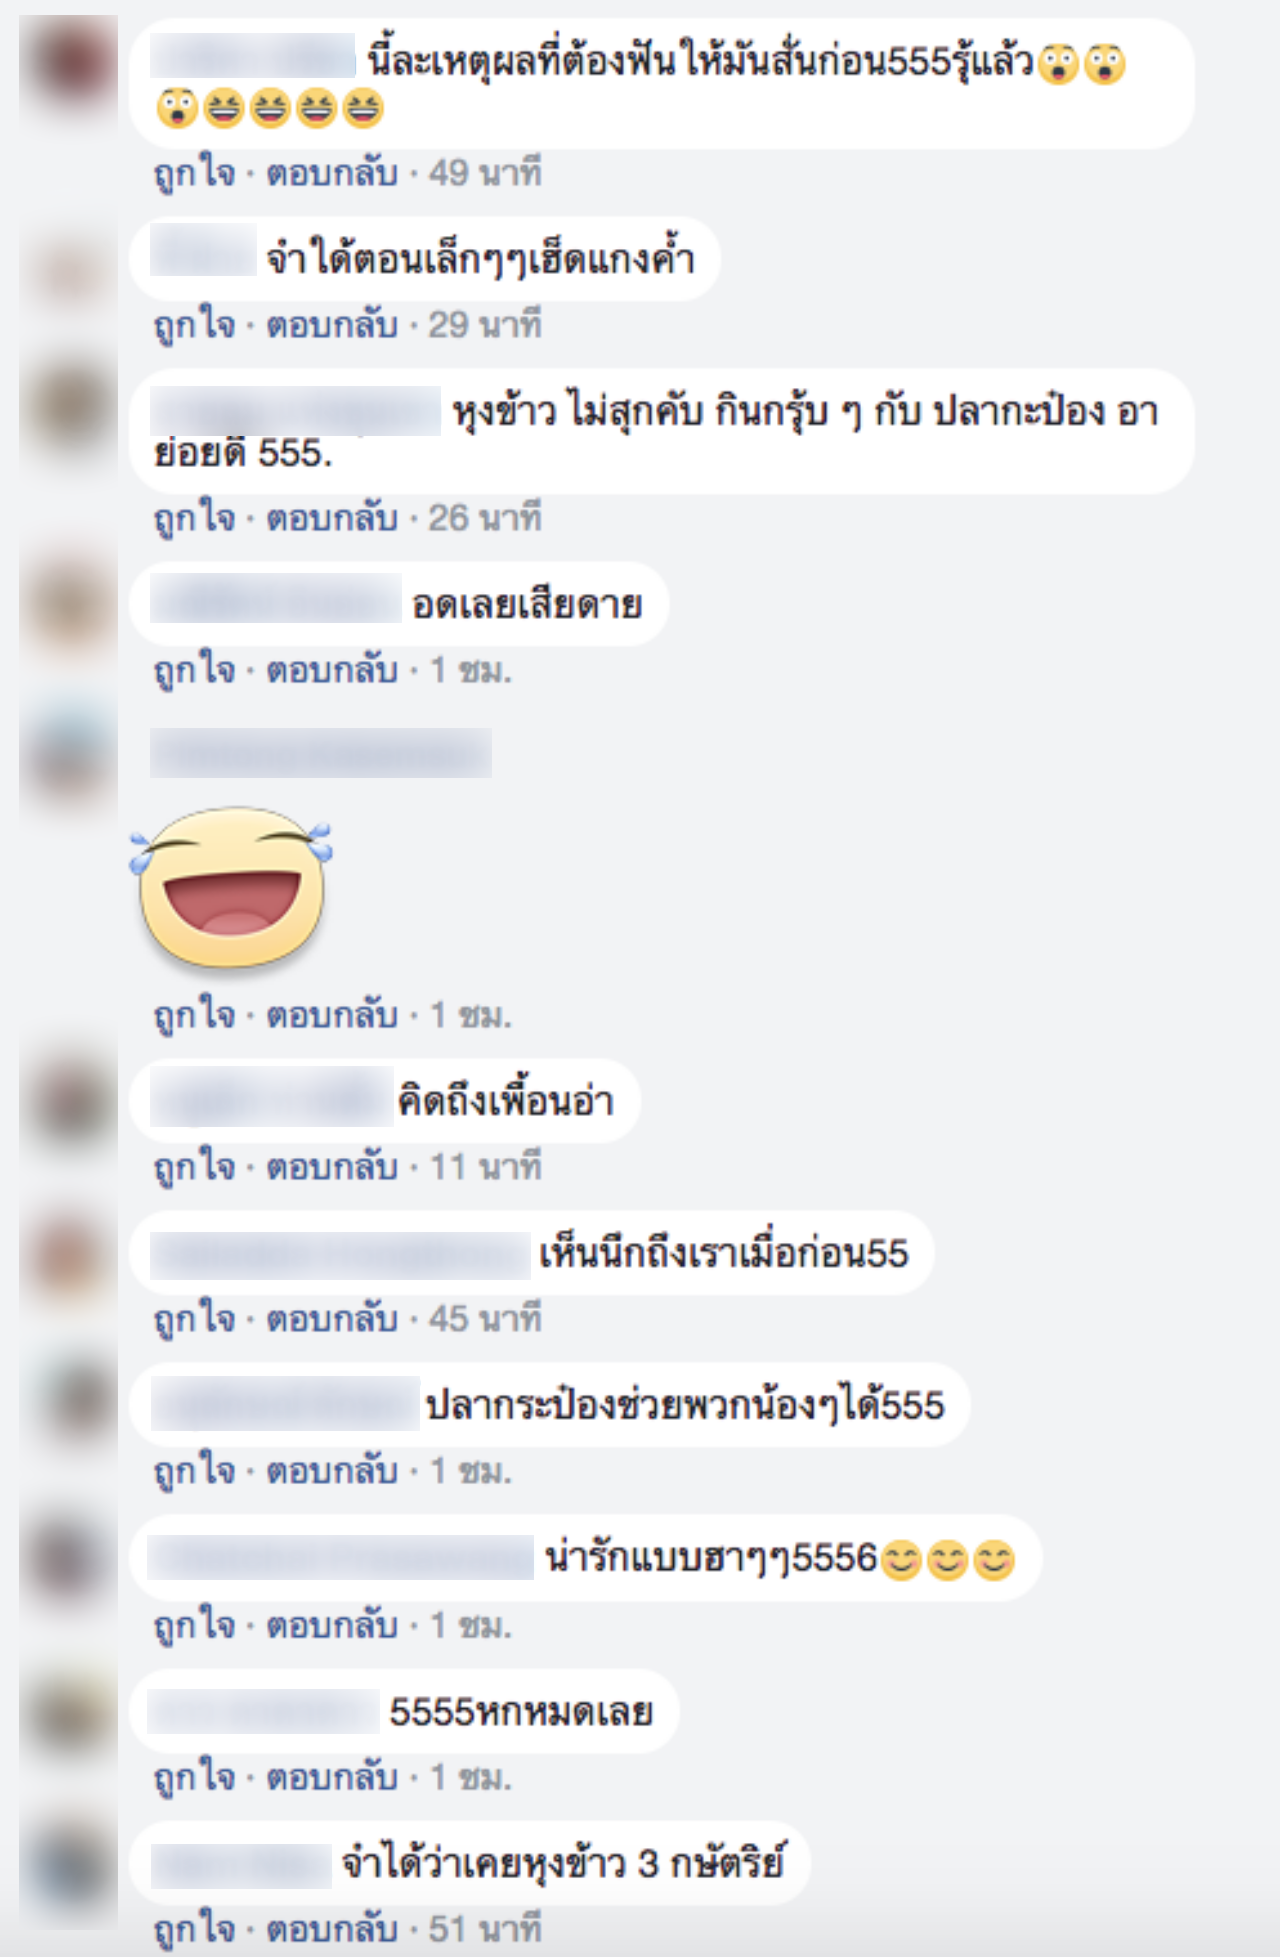Reply to the comment posted 26 นาที ago
Screen dimensions: 1280x1957
pyautogui.click(x=332, y=517)
